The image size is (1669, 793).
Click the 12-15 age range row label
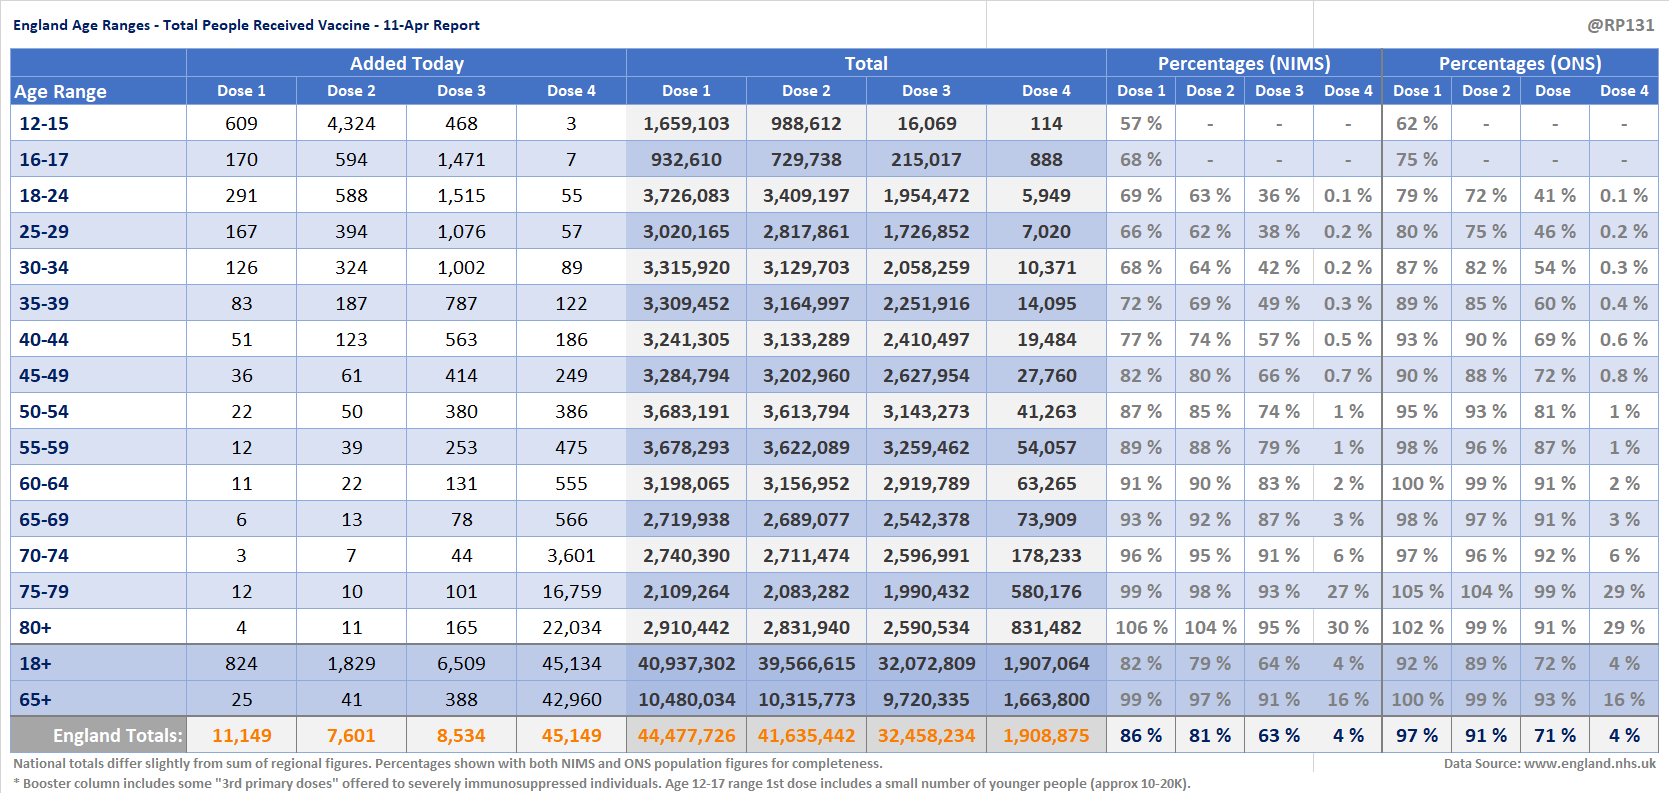tap(44, 124)
